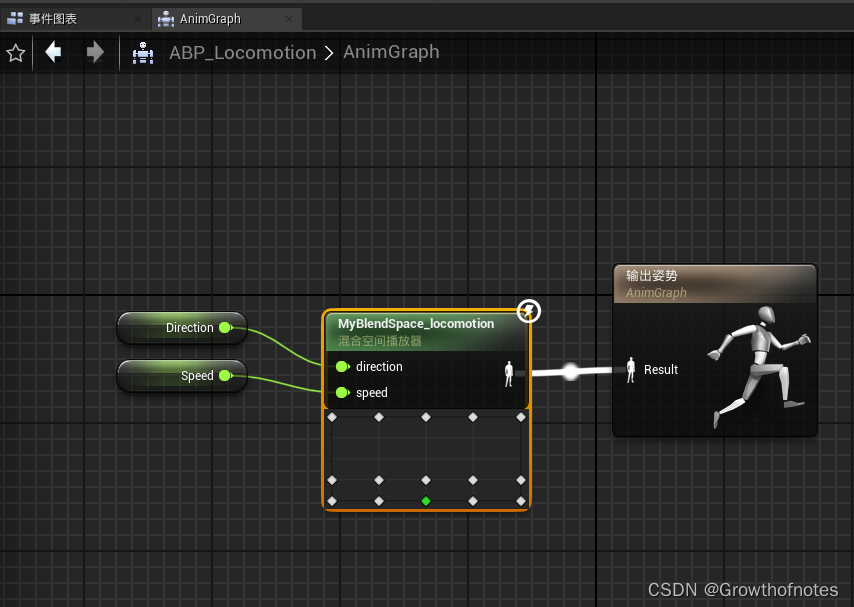
Task: Click the AnimGraph breadcrumb label
Action: point(391,52)
